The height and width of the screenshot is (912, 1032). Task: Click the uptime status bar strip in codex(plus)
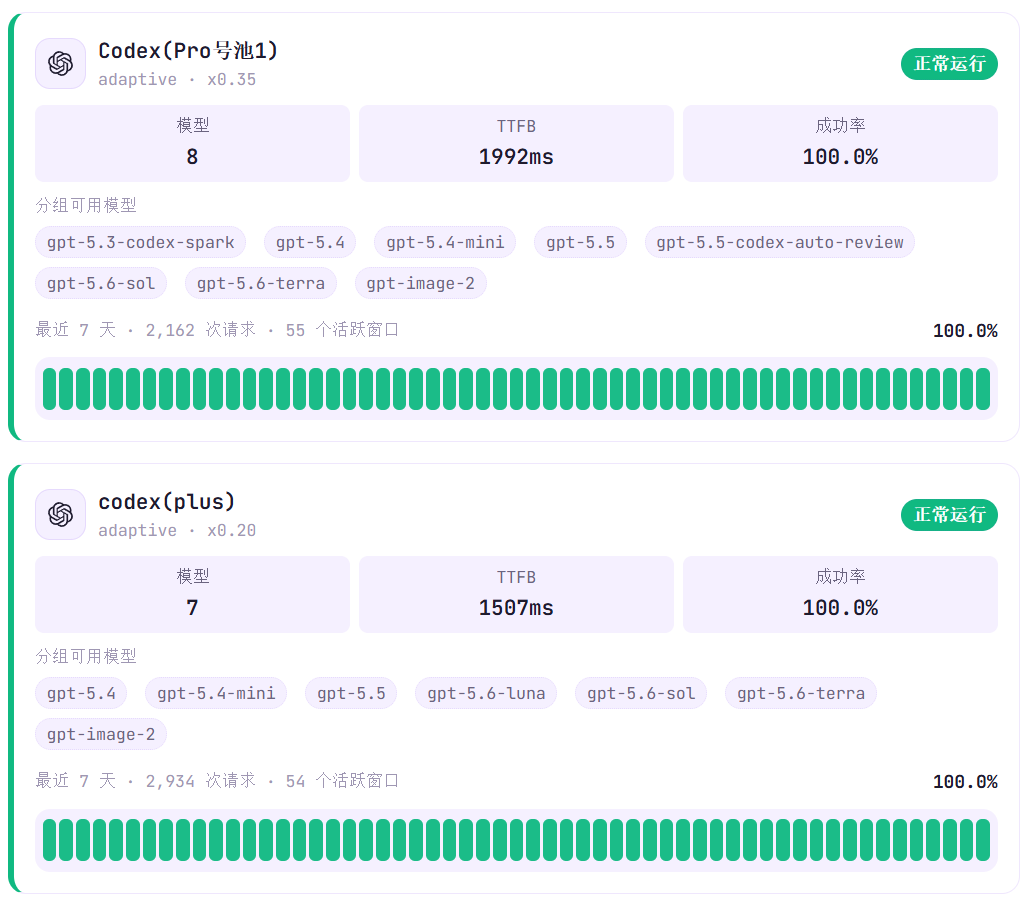tap(516, 840)
